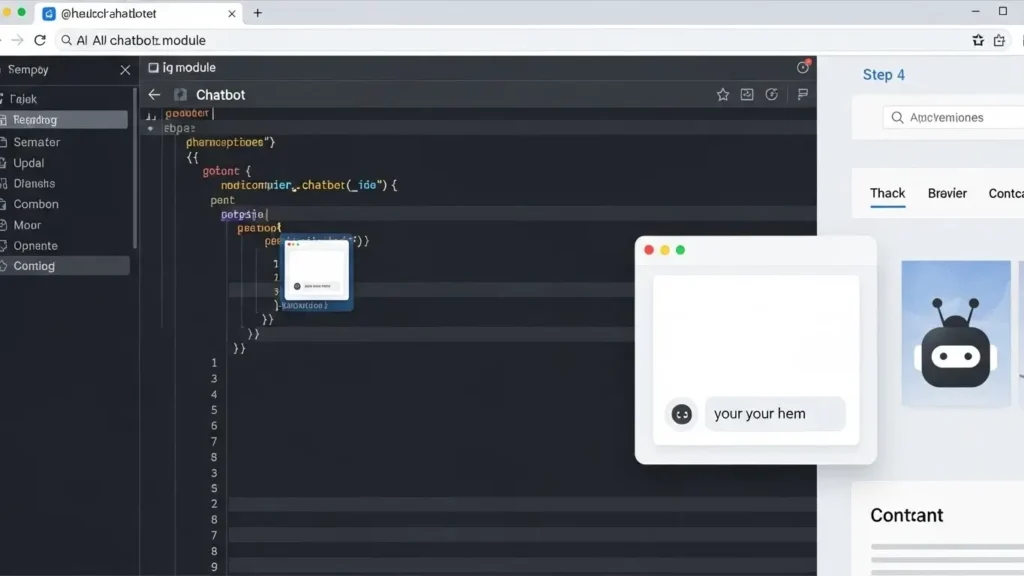Click the emoji smiley in the chat widget
This screenshot has height=576, width=1024.
tap(680, 413)
